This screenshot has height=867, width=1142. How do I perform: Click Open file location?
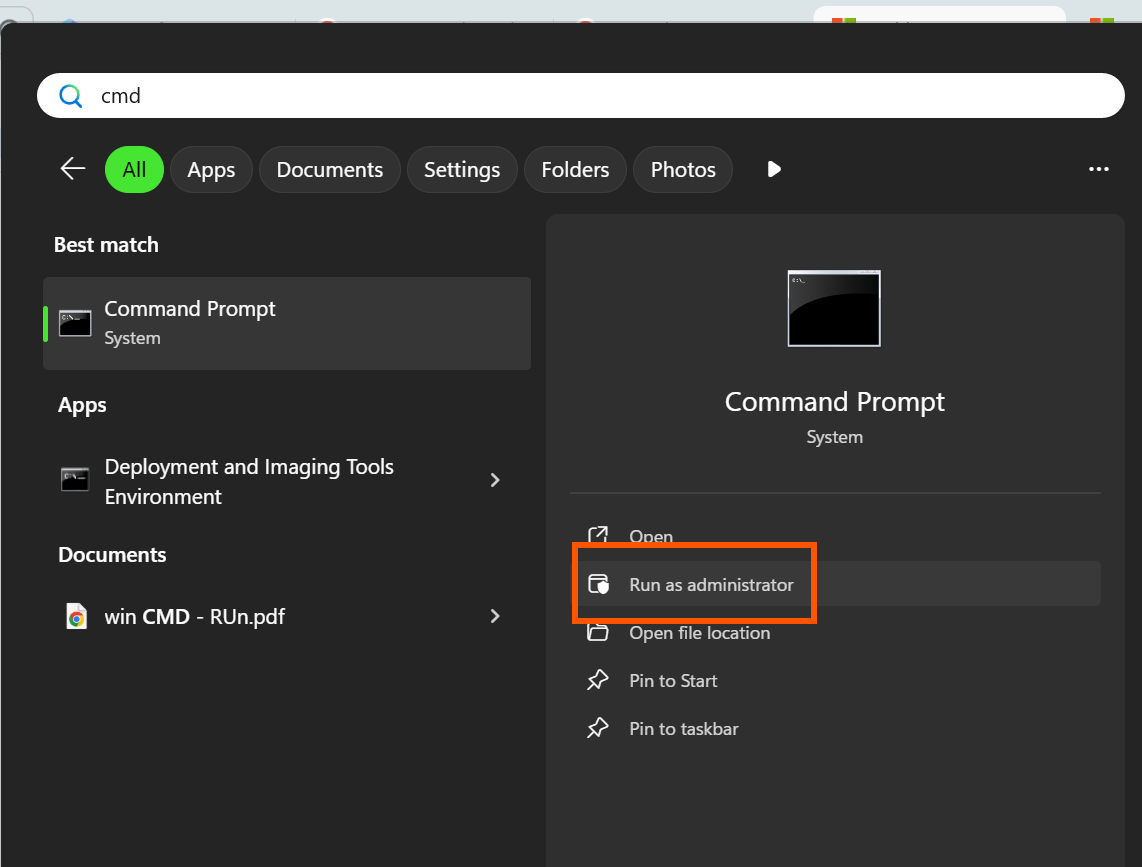835,632
